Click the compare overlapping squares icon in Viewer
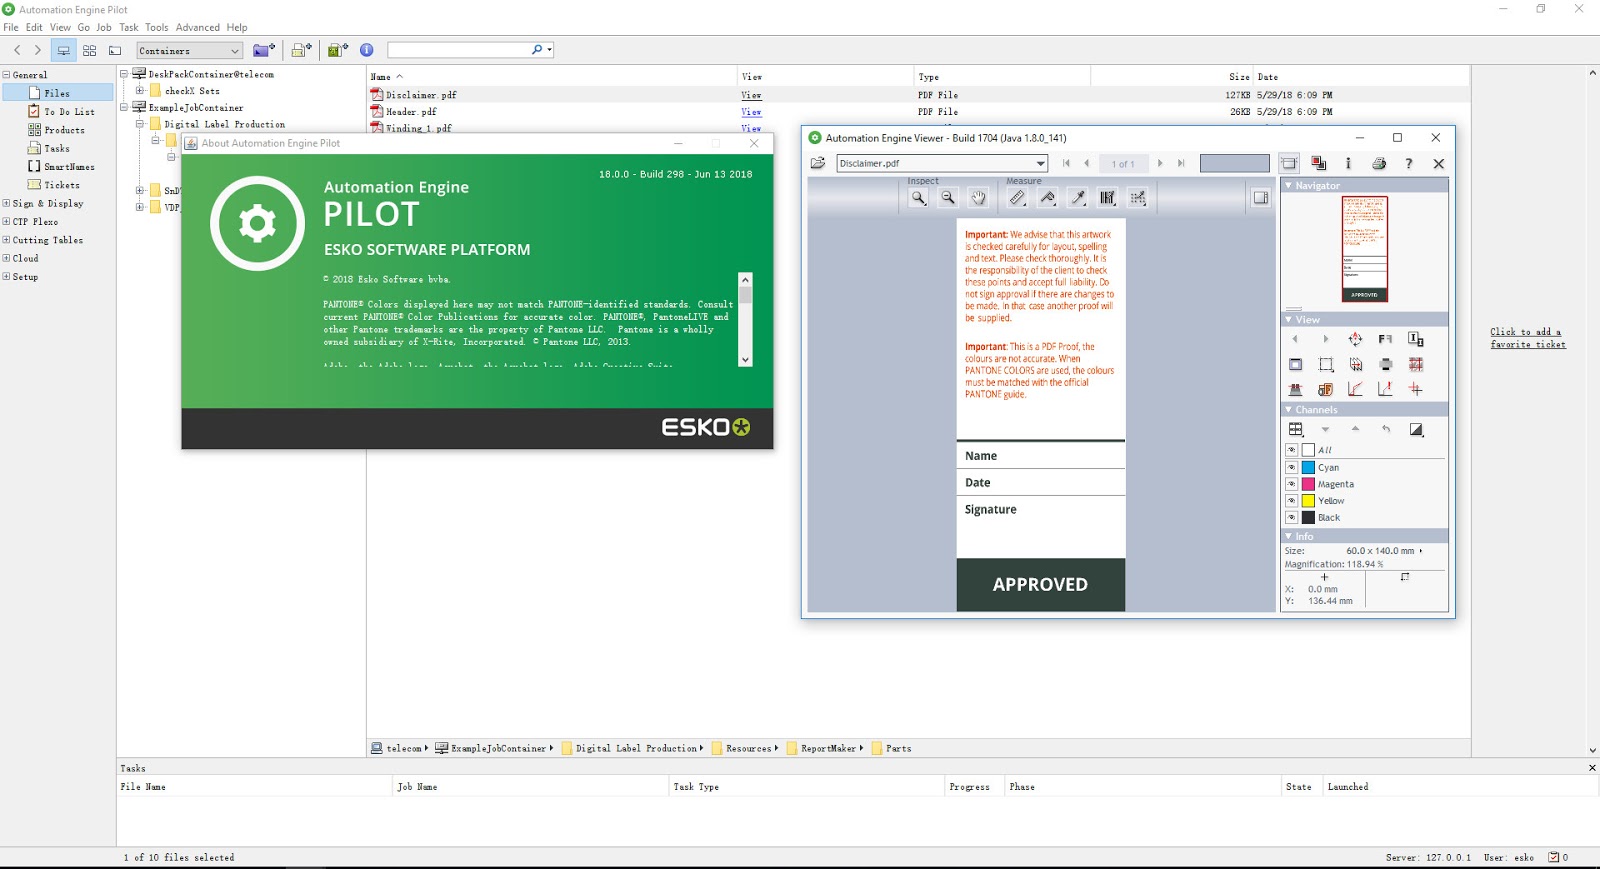 pos(1319,163)
